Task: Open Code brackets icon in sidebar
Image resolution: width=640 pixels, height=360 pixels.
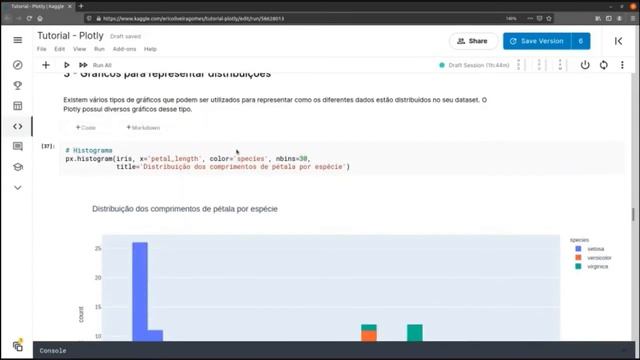Action: [18, 127]
